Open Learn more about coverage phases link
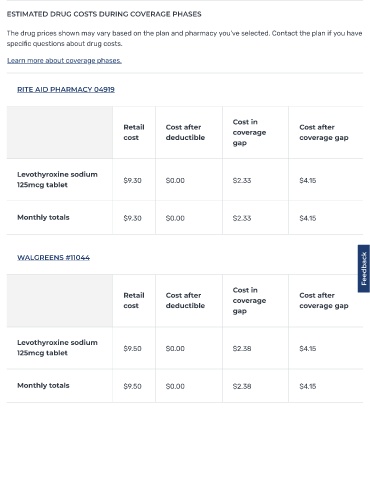 64,61
